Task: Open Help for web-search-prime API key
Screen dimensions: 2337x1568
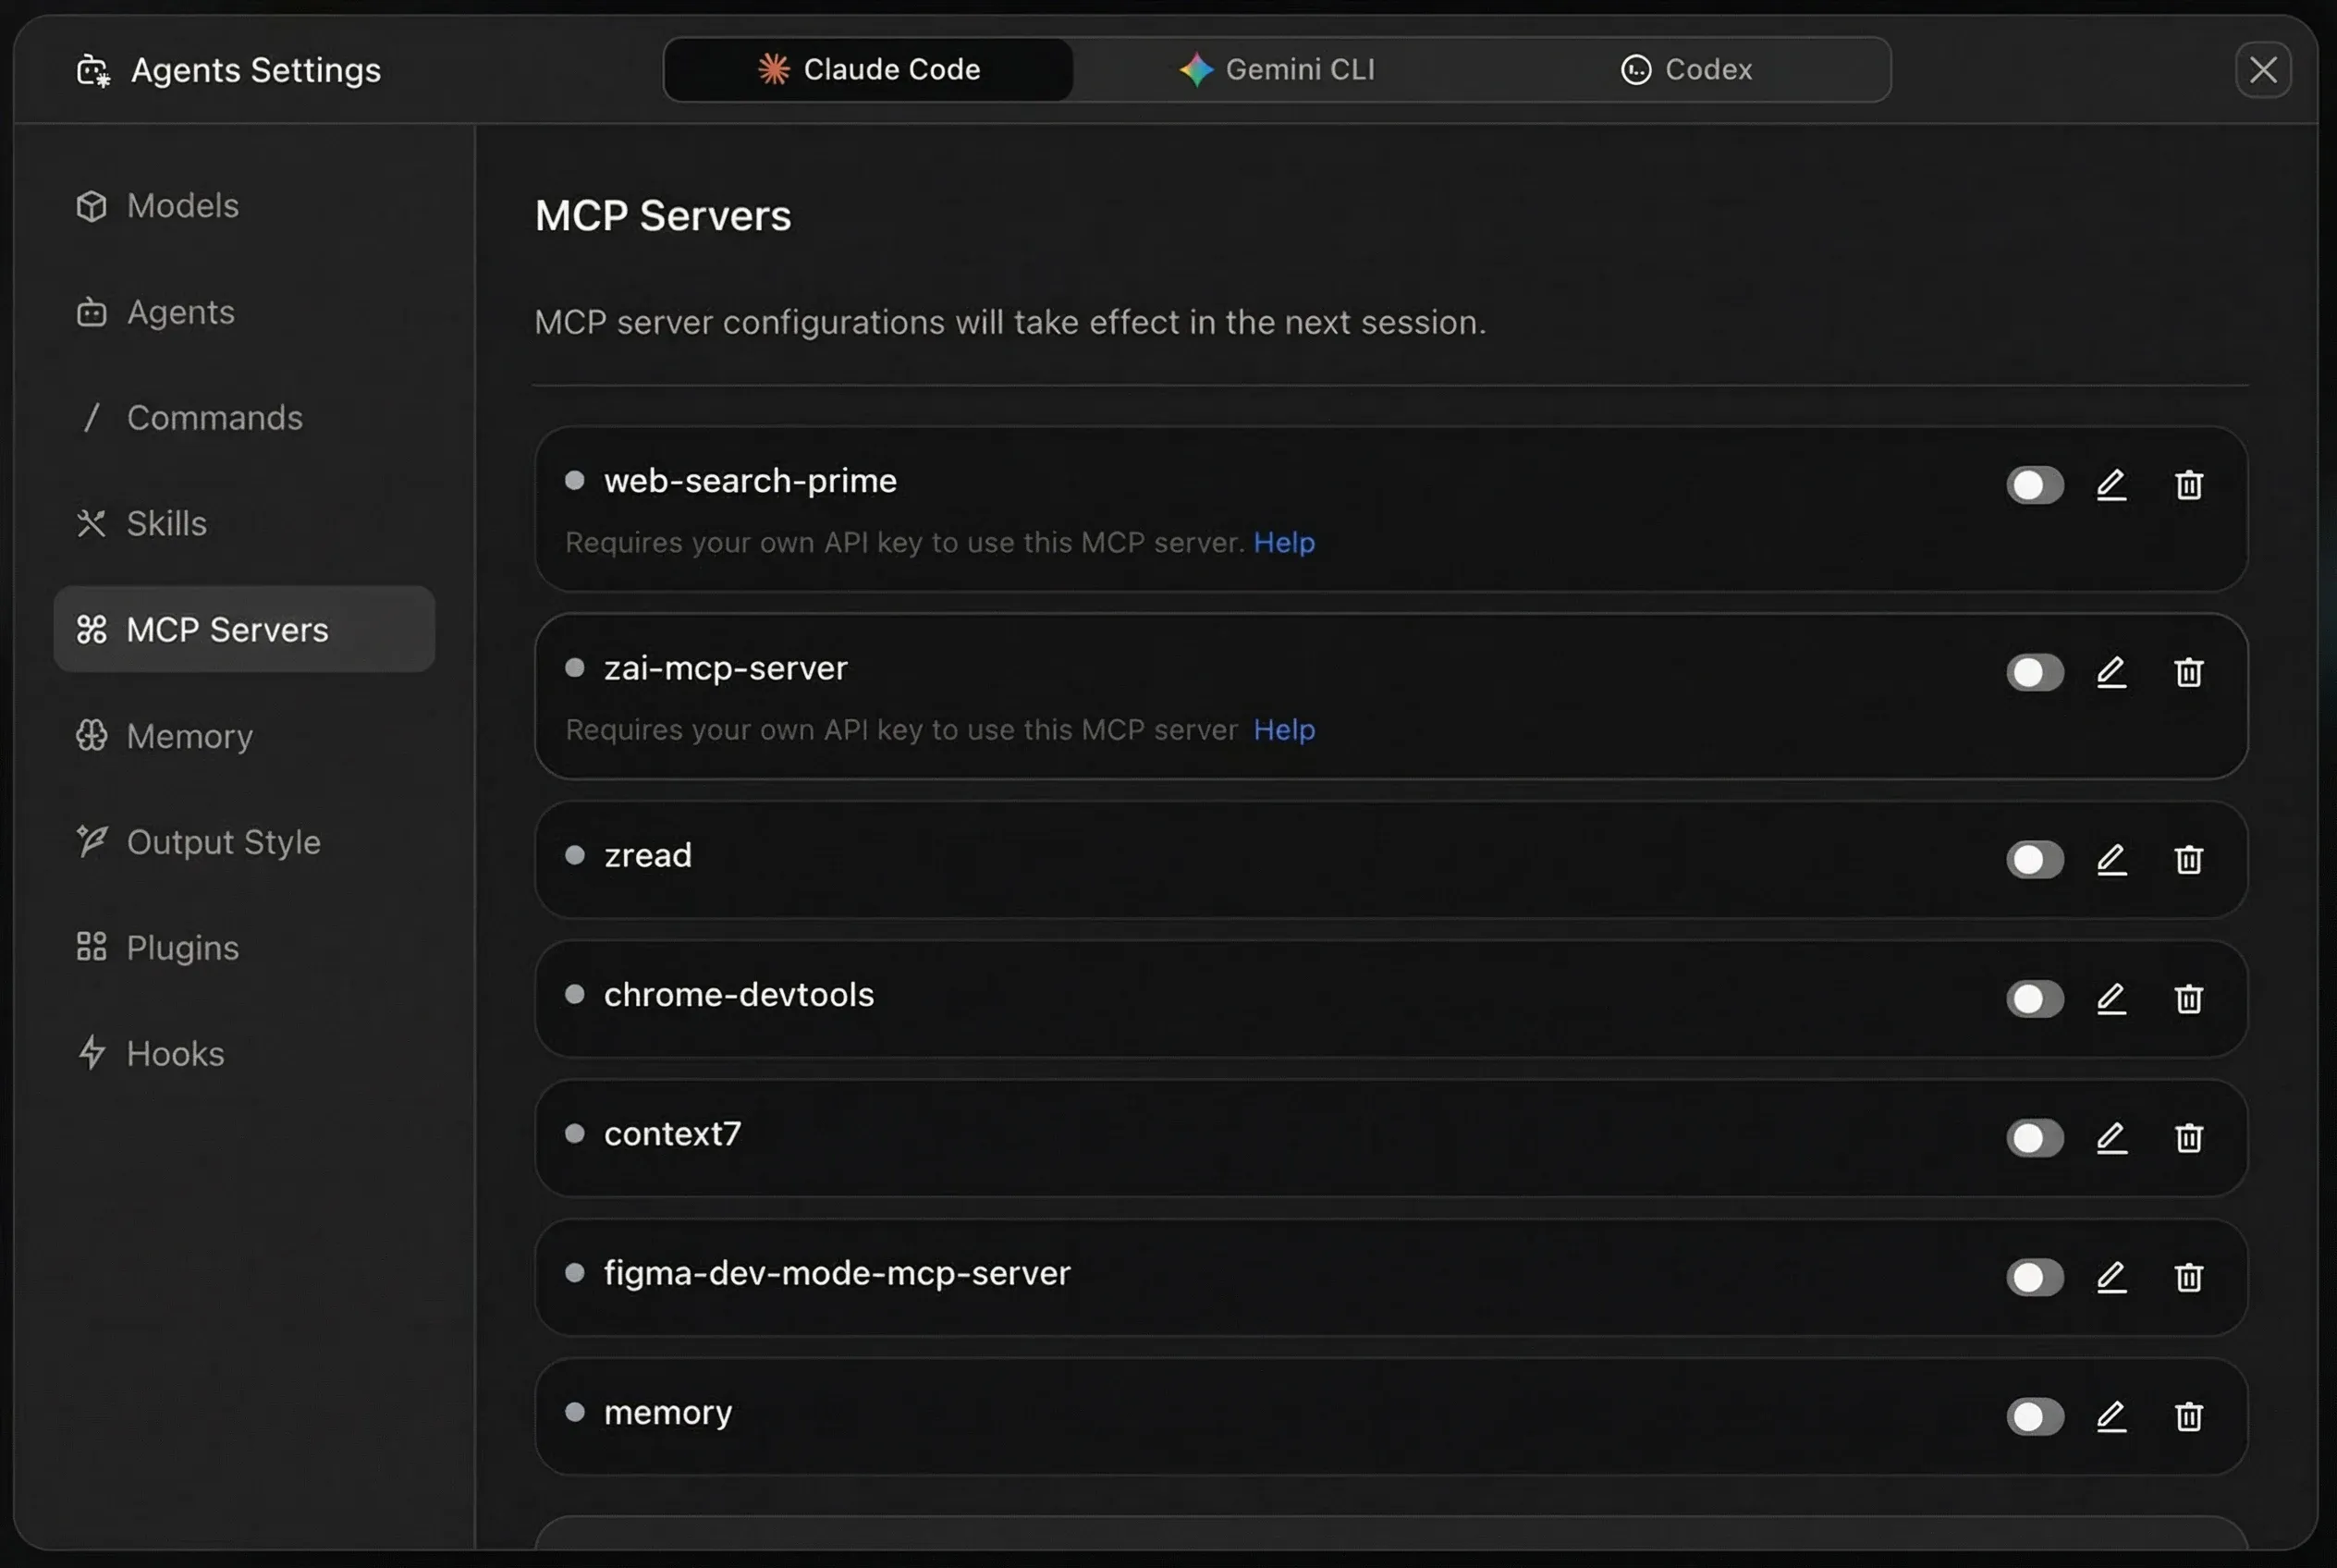Action: [x=1285, y=543]
